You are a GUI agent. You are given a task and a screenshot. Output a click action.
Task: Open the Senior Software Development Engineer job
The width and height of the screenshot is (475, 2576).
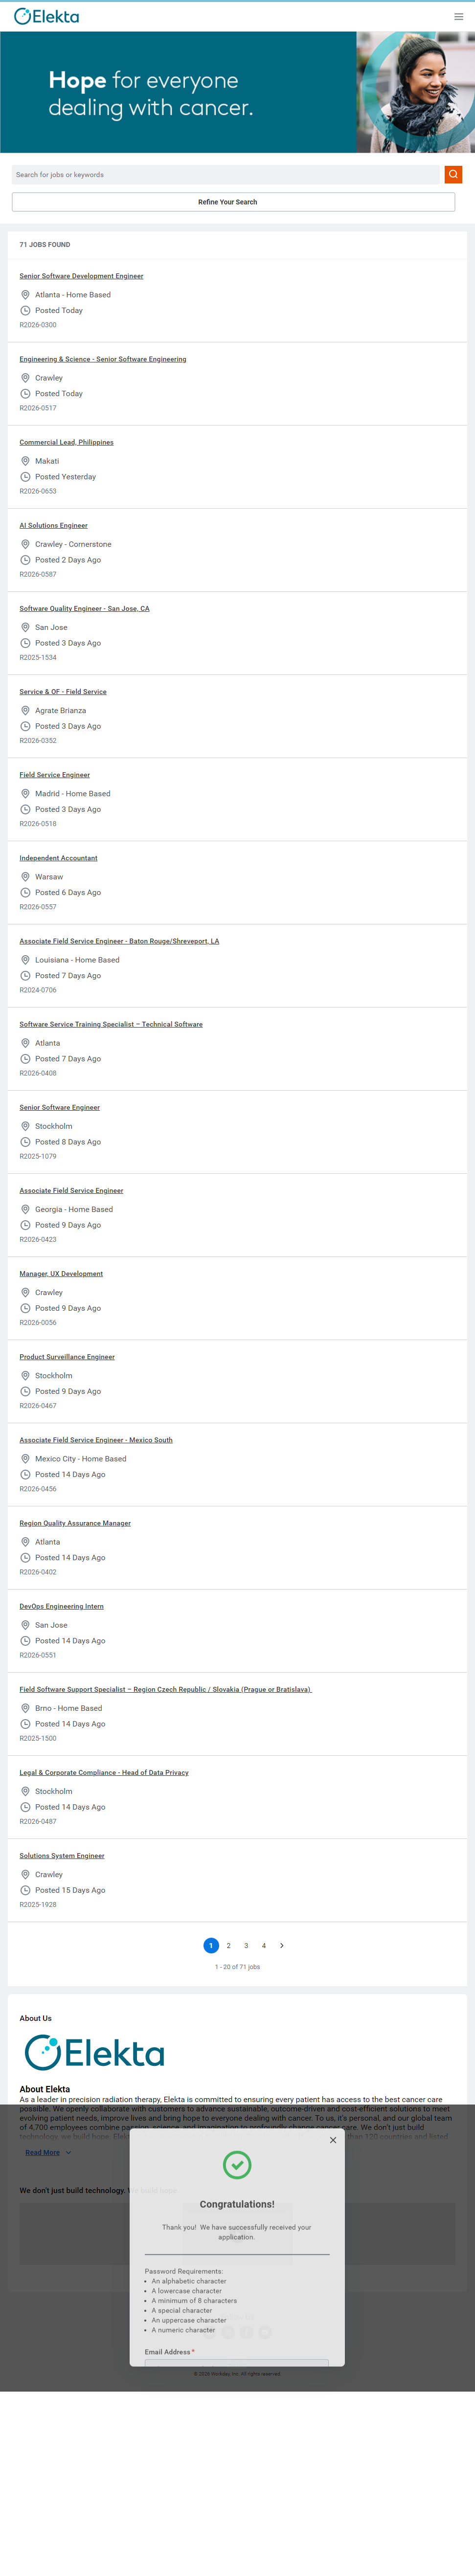[x=81, y=276]
